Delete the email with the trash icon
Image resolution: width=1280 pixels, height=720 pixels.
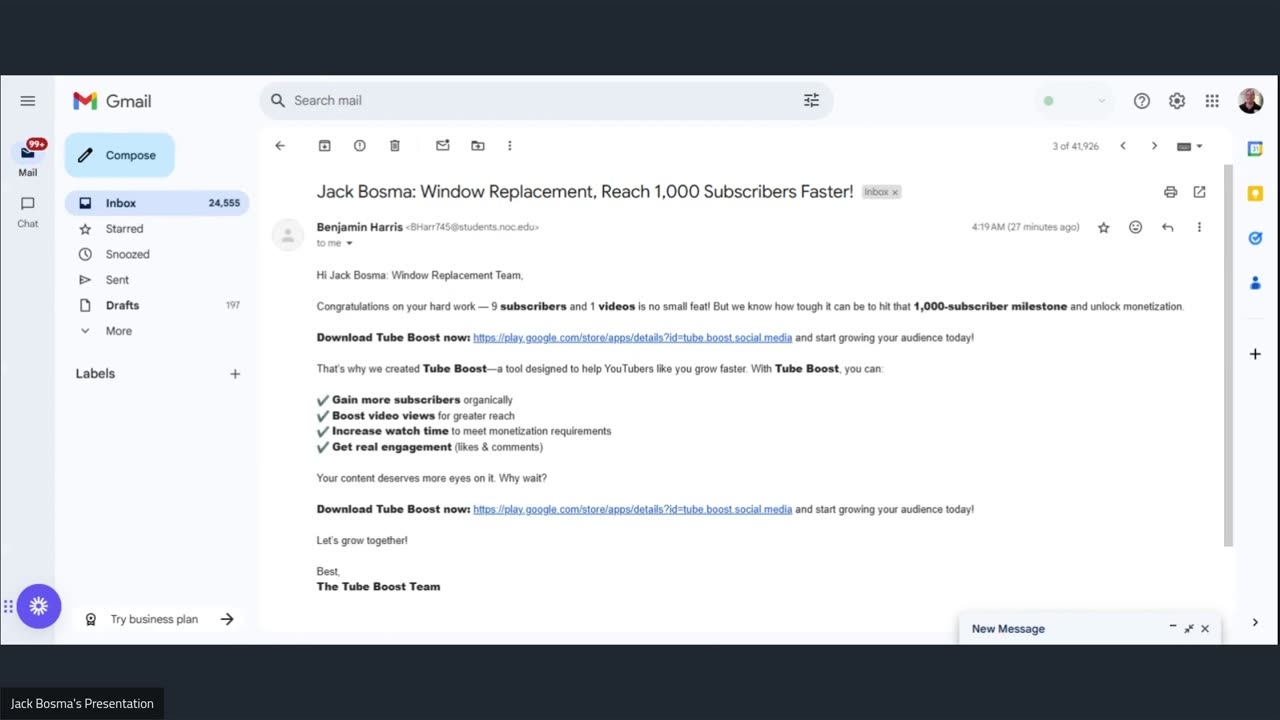pos(395,146)
